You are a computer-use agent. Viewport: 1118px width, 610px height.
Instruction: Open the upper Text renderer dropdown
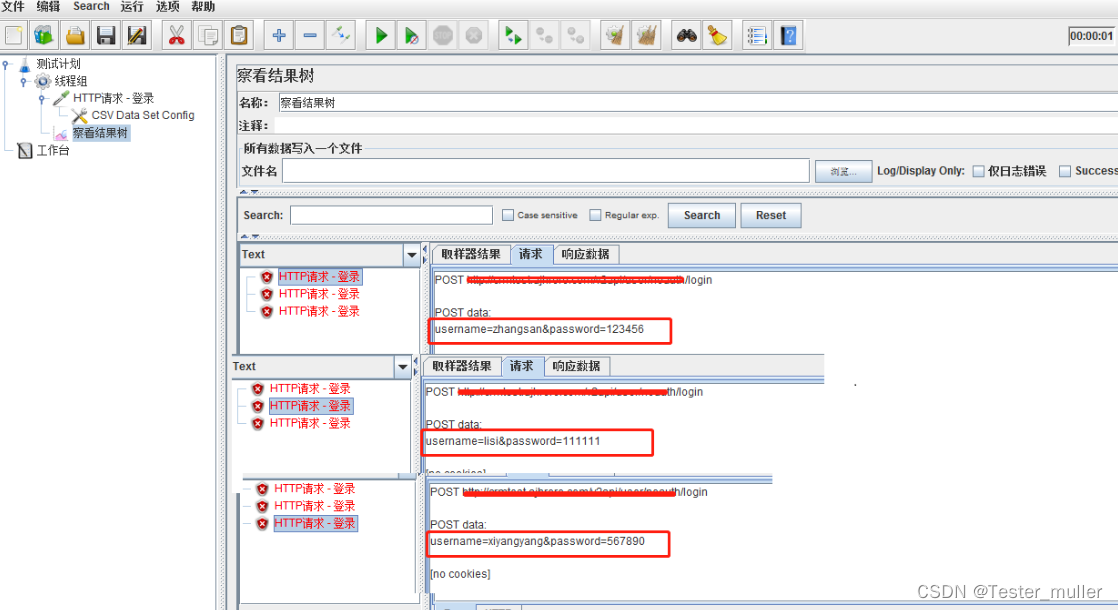point(411,254)
